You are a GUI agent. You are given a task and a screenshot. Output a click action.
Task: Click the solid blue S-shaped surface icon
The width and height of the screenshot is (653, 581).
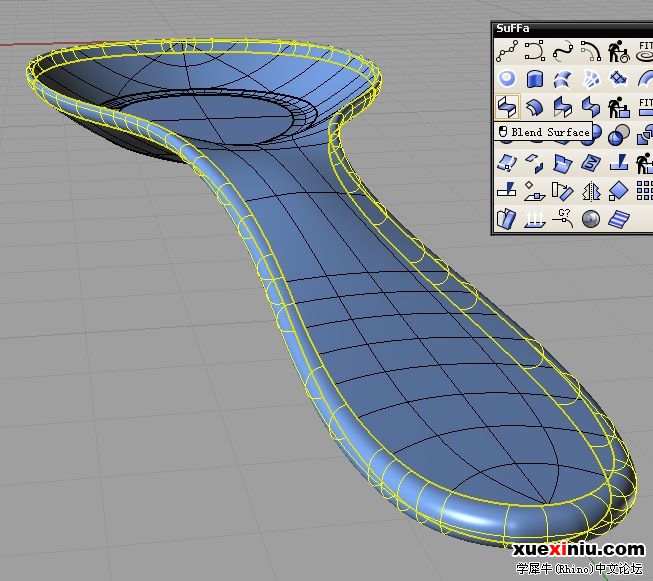coord(591,107)
